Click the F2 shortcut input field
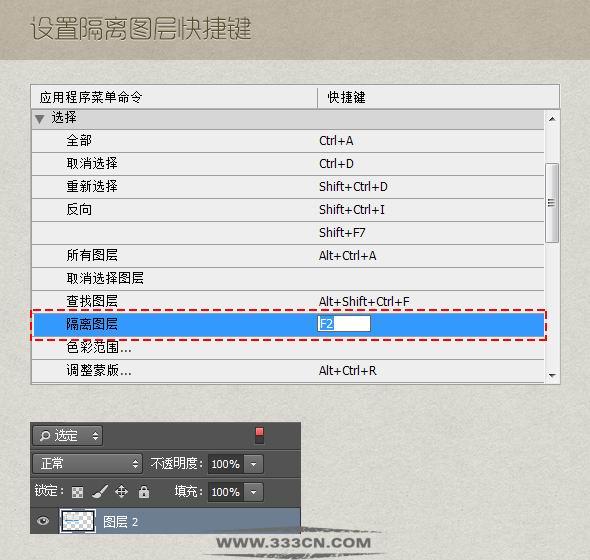The width and height of the screenshot is (590, 560). click(x=344, y=324)
